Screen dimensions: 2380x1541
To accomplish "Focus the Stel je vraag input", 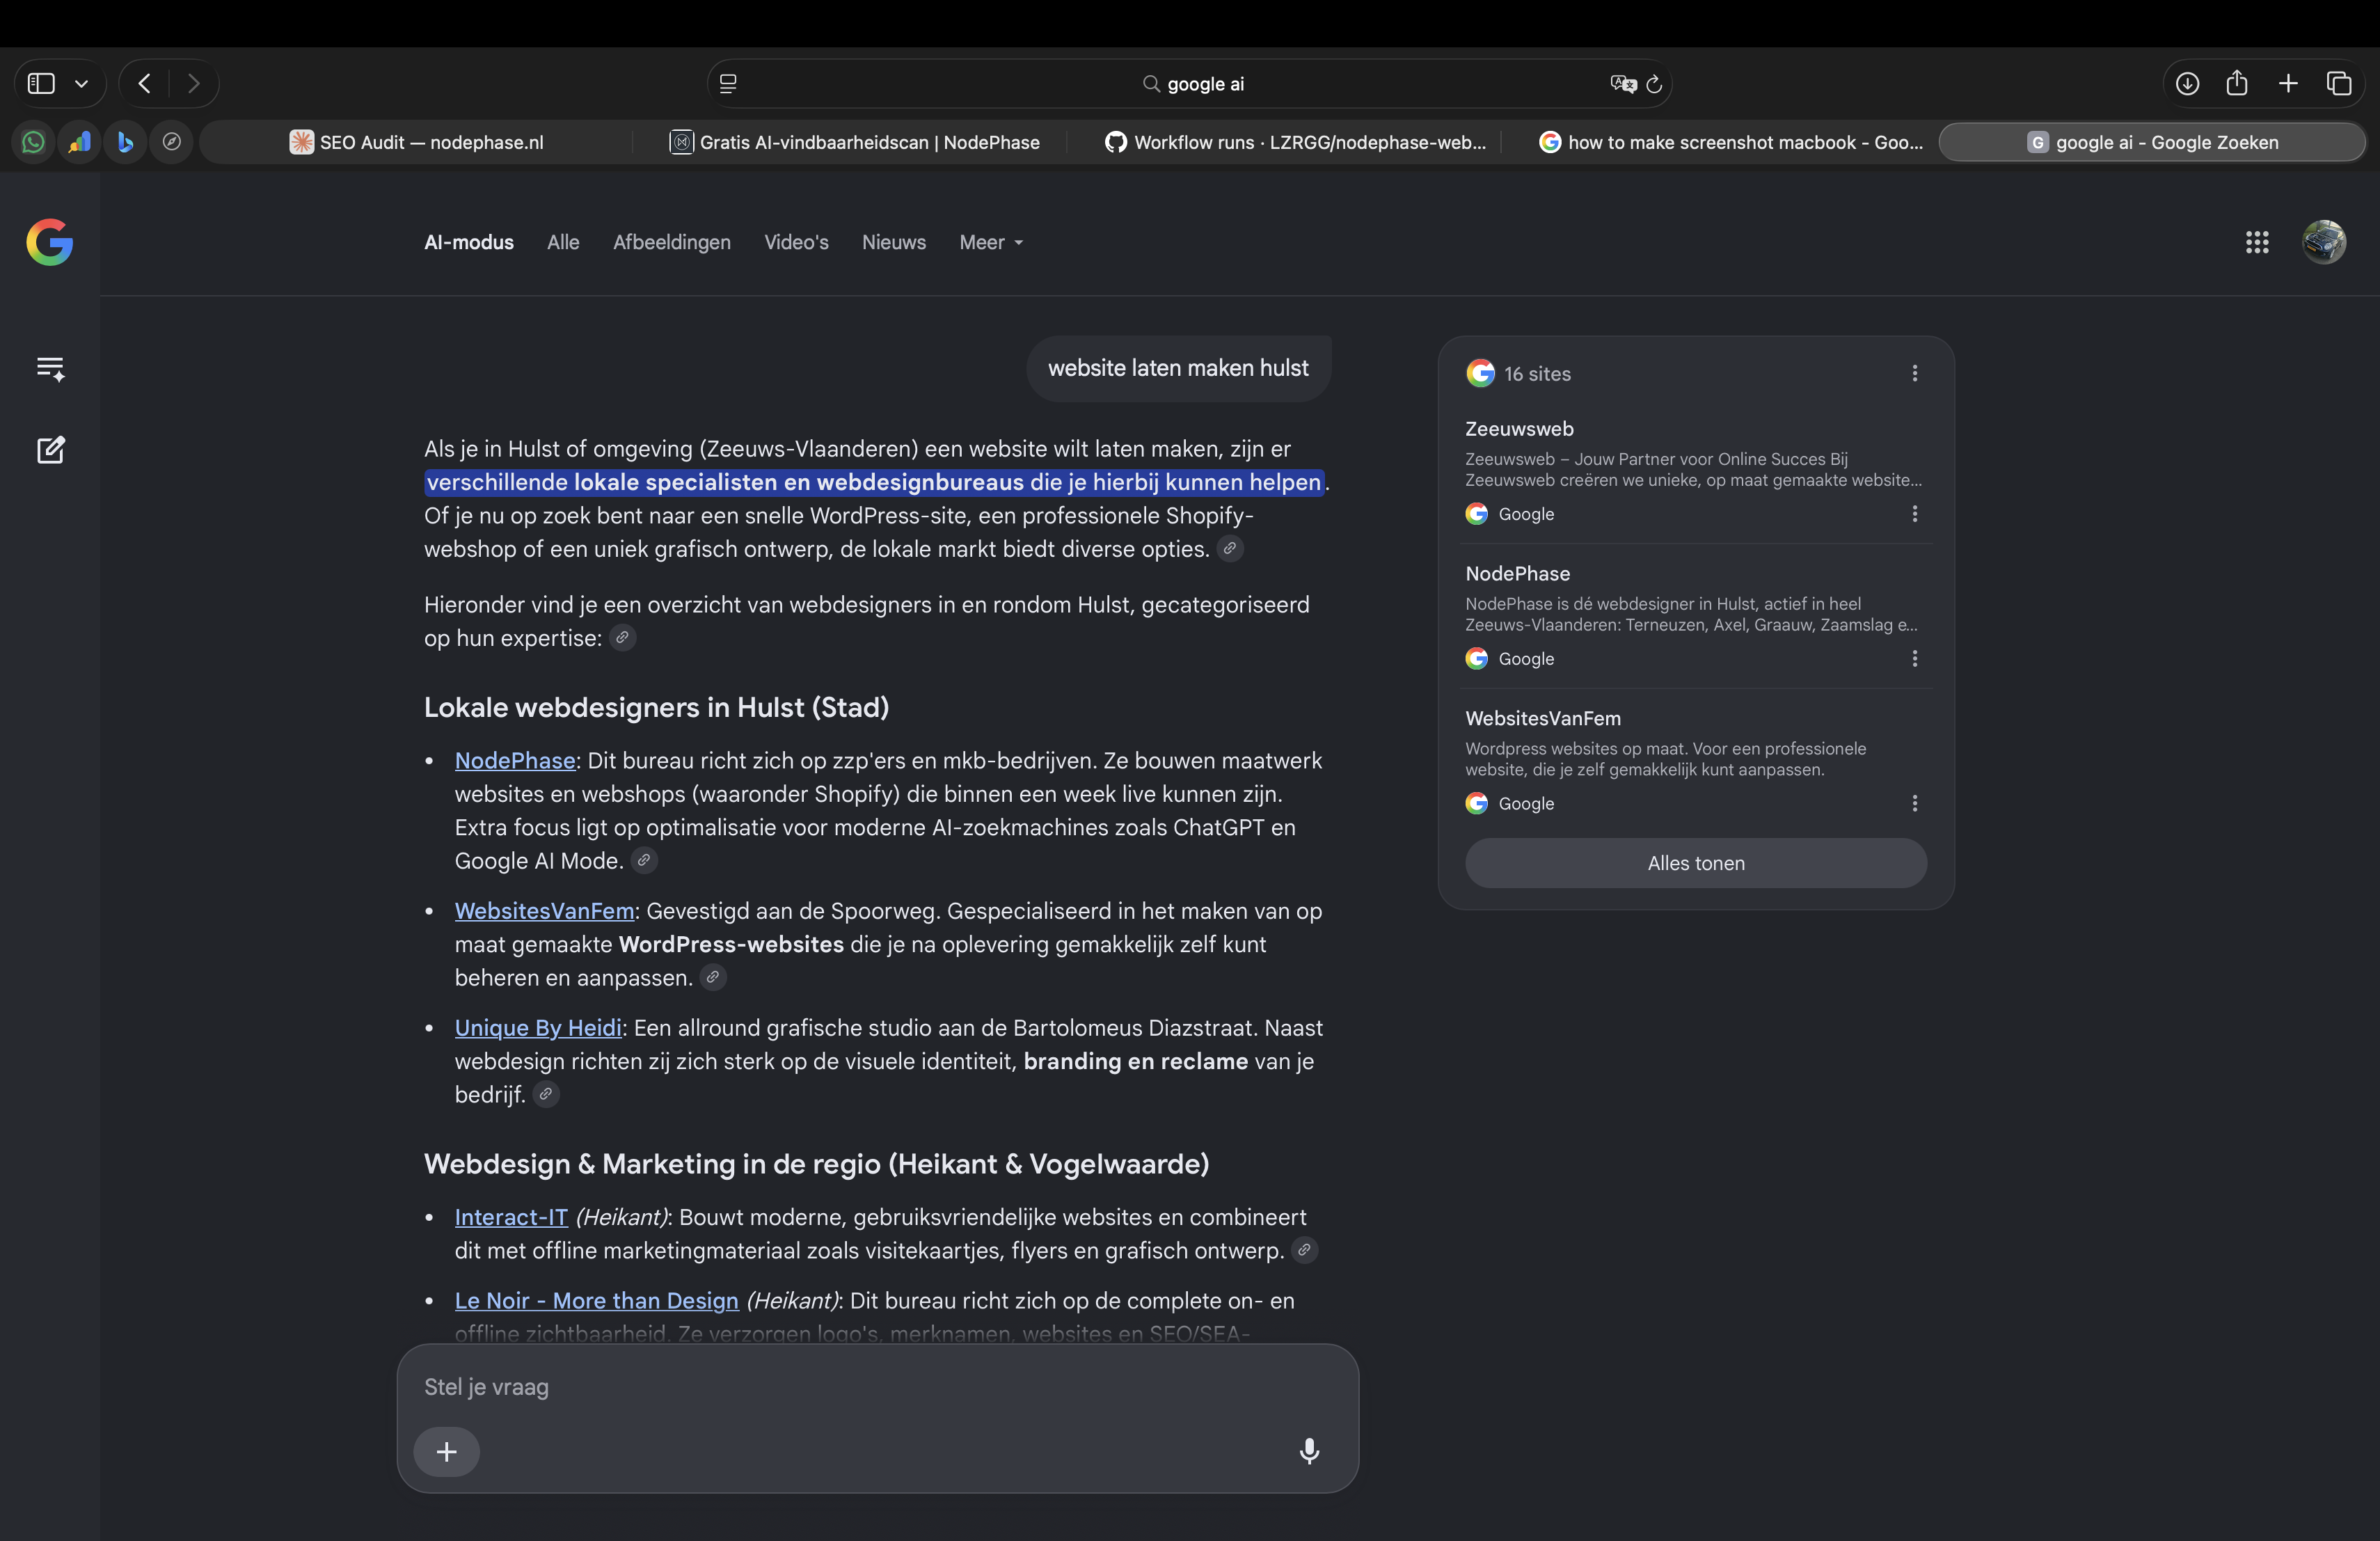I will (x=877, y=1387).
